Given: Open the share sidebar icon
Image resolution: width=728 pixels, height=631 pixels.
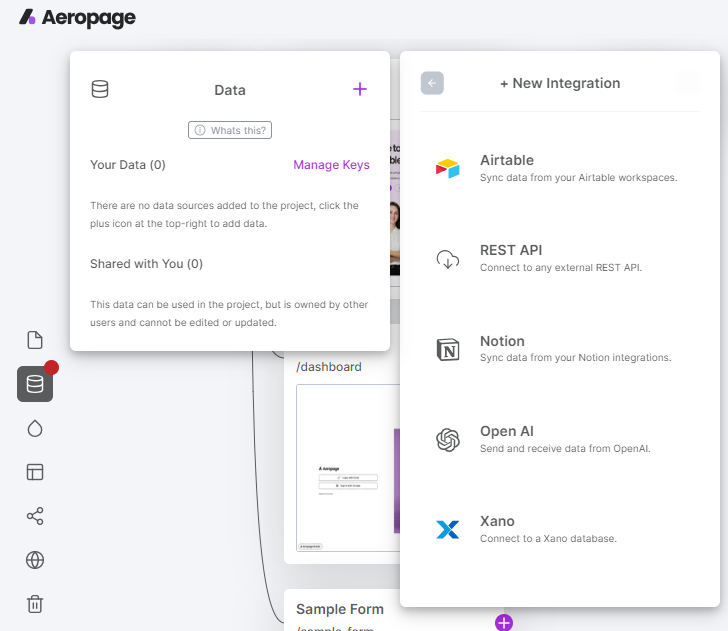Looking at the screenshot, I should (35, 516).
